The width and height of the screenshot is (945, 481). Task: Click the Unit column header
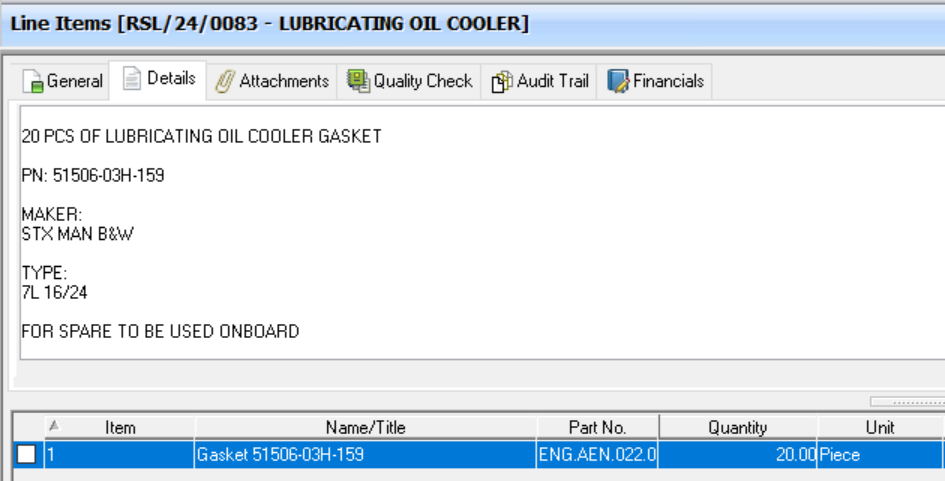click(x=880, y=427)
